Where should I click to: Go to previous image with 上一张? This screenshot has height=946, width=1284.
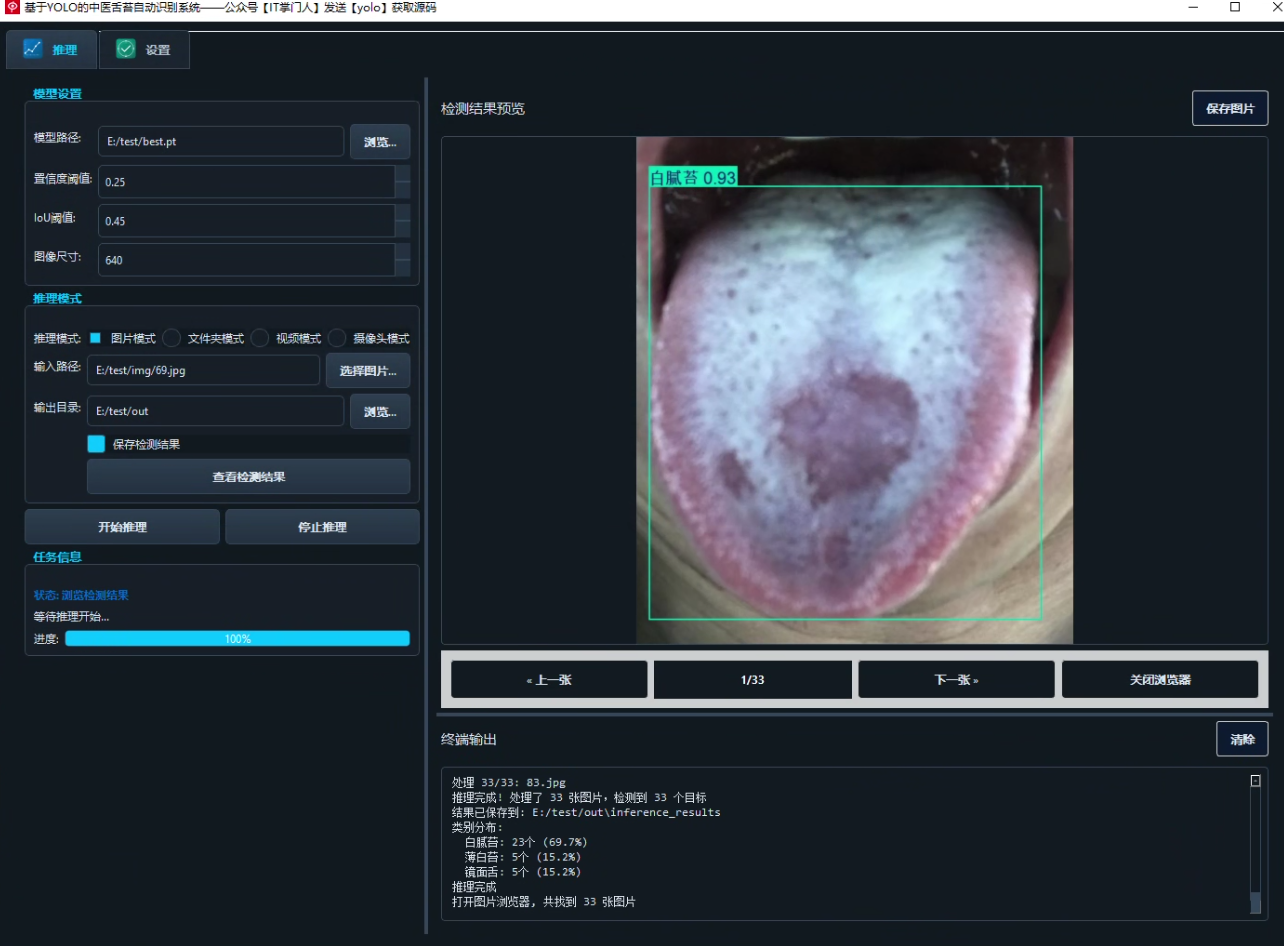coord(549,680)
